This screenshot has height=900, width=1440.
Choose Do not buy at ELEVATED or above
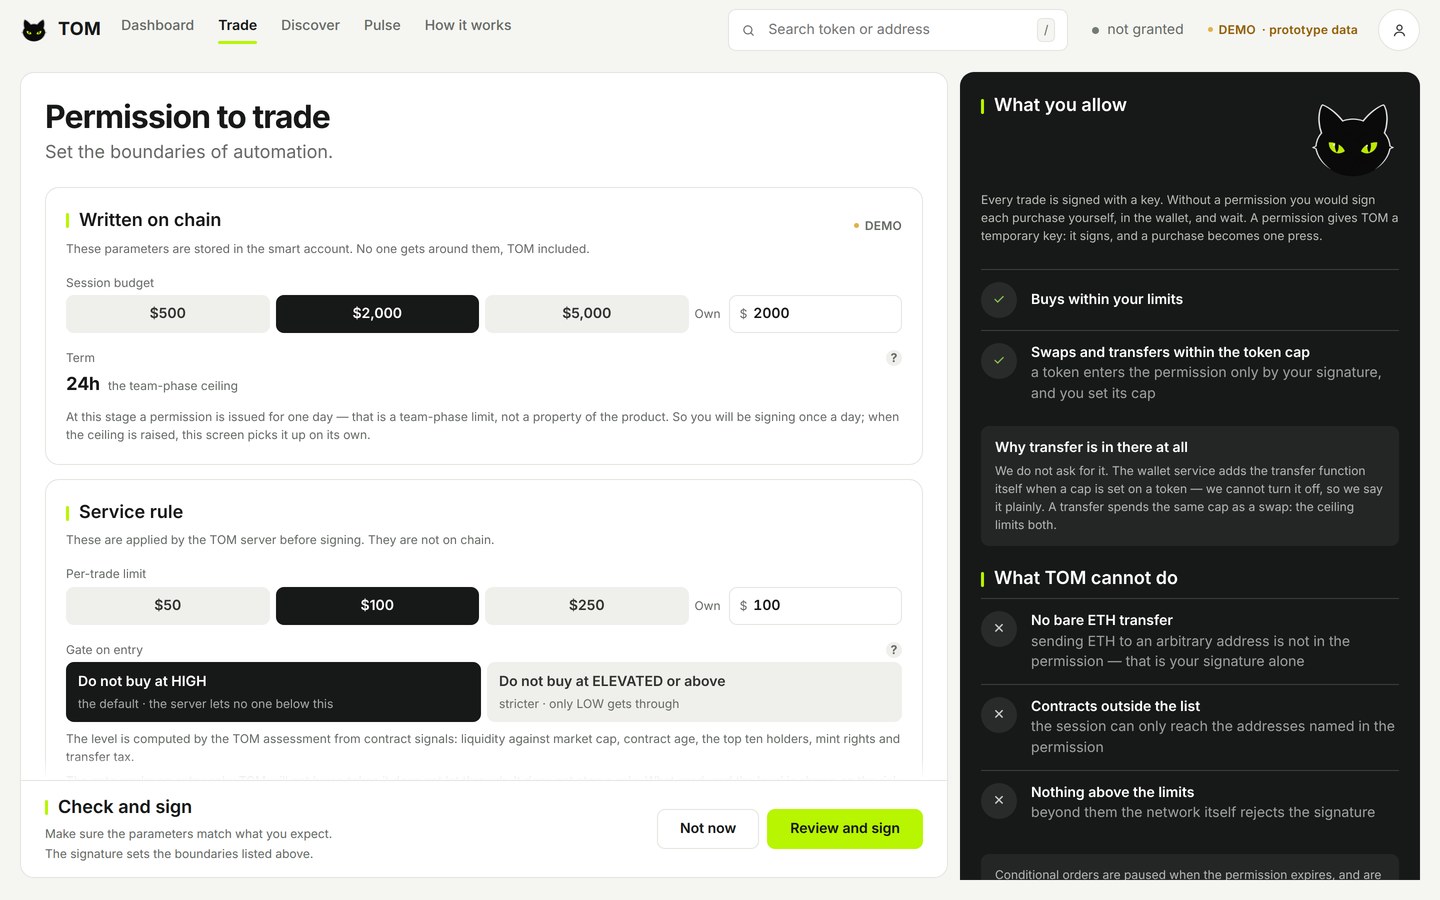point(694,692)
